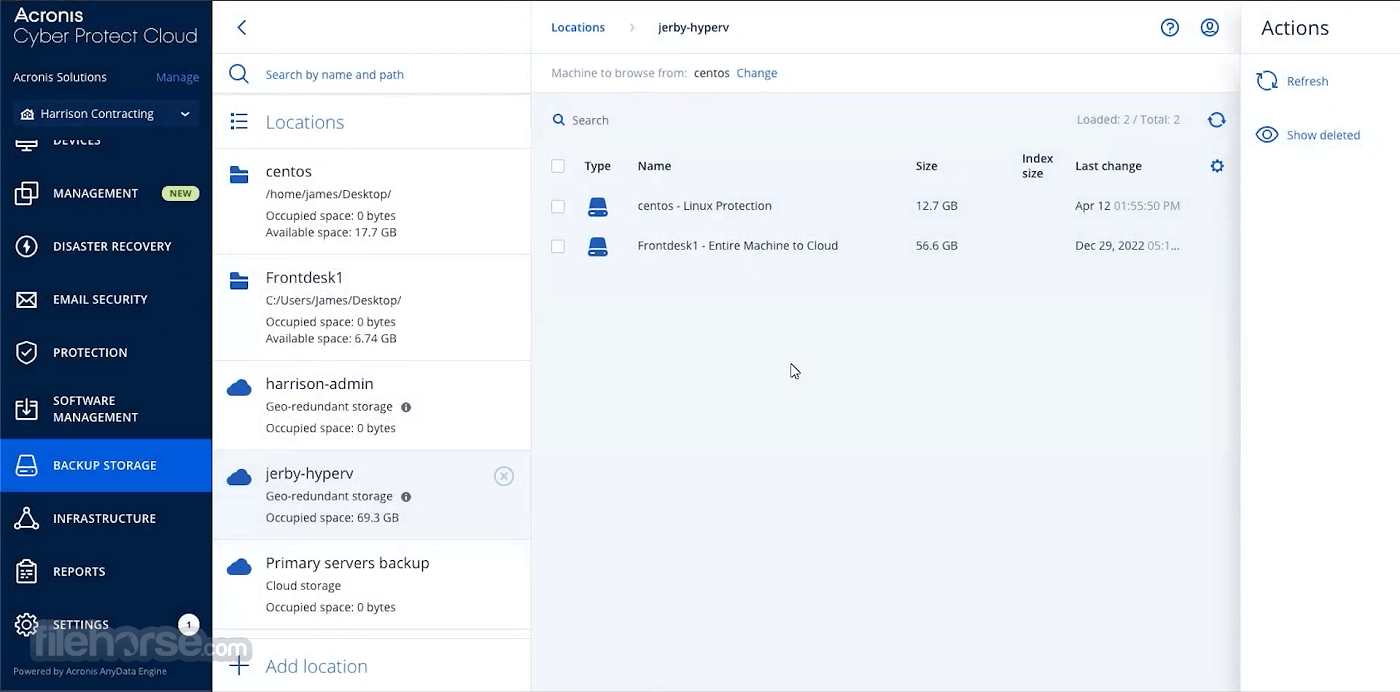1400x692 pixels.
Task: Tick checkbox for centos - Linux Protection
Action: point(558,207)
